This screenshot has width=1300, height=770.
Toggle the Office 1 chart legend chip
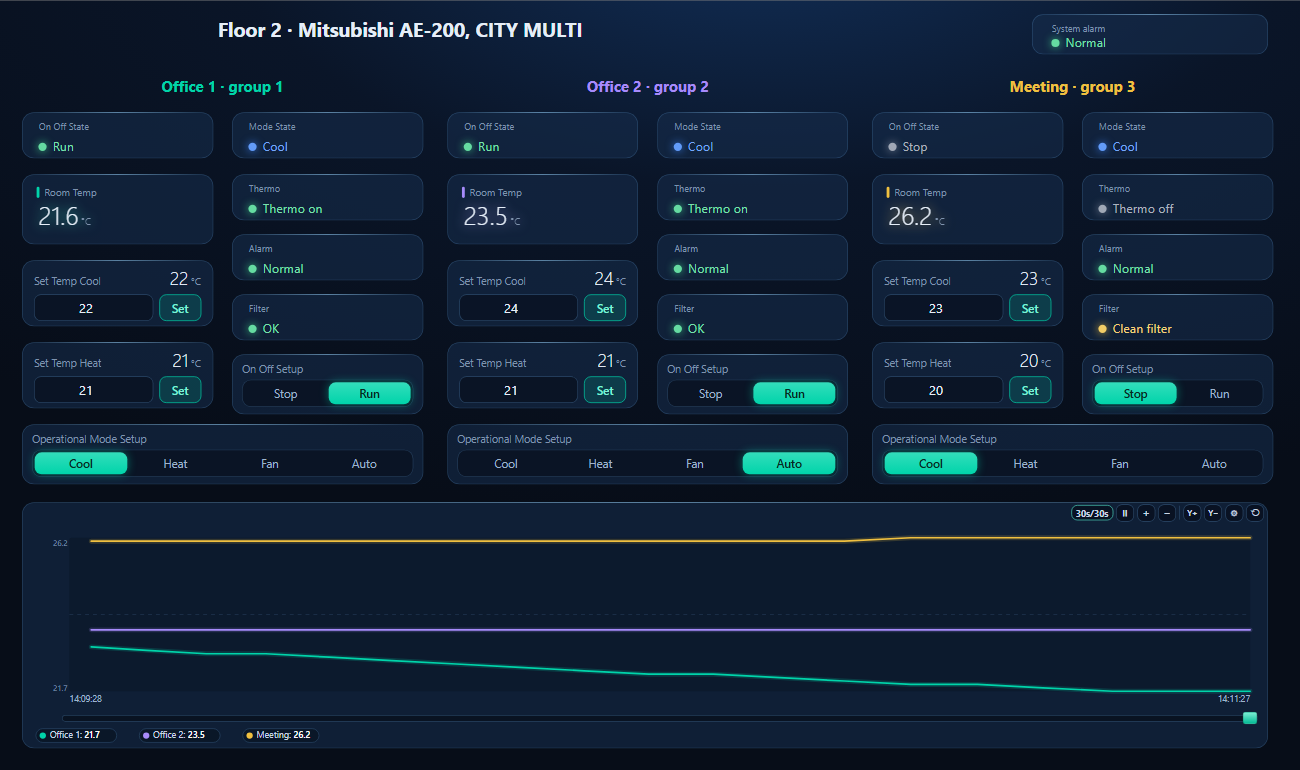click(x=76, y=735)
